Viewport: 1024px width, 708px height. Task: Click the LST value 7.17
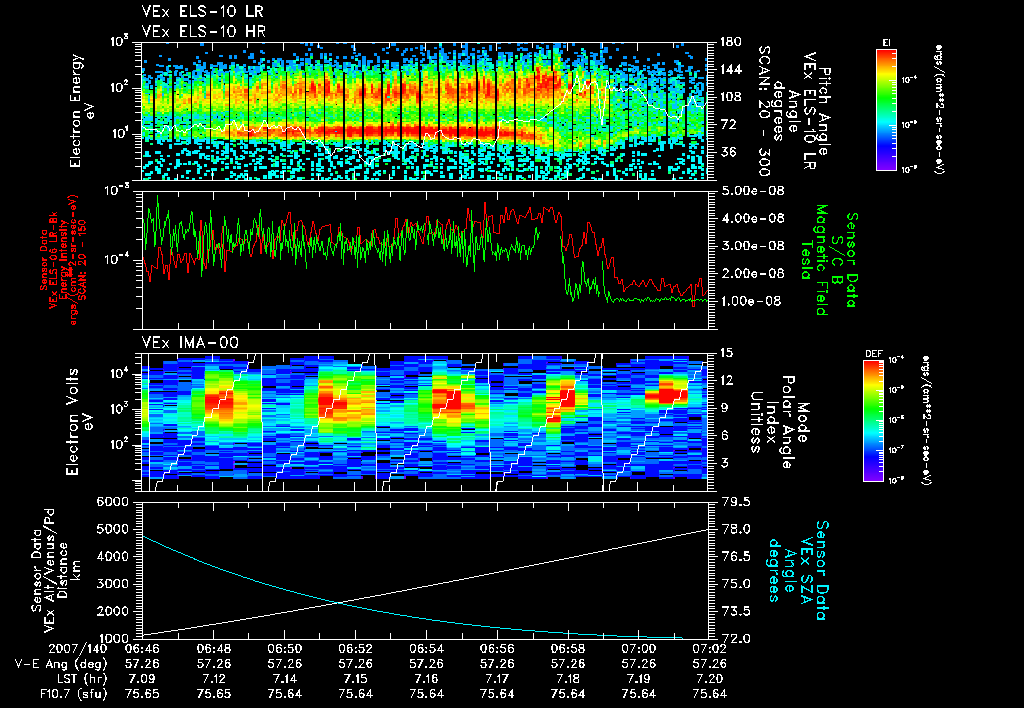click(x=497, y=679)
